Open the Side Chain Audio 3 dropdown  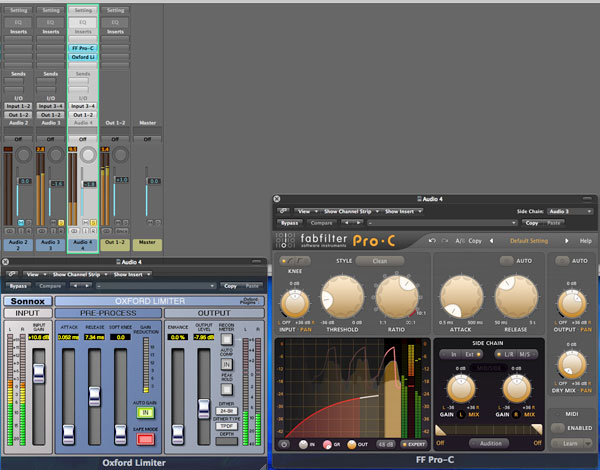(570, 211)
